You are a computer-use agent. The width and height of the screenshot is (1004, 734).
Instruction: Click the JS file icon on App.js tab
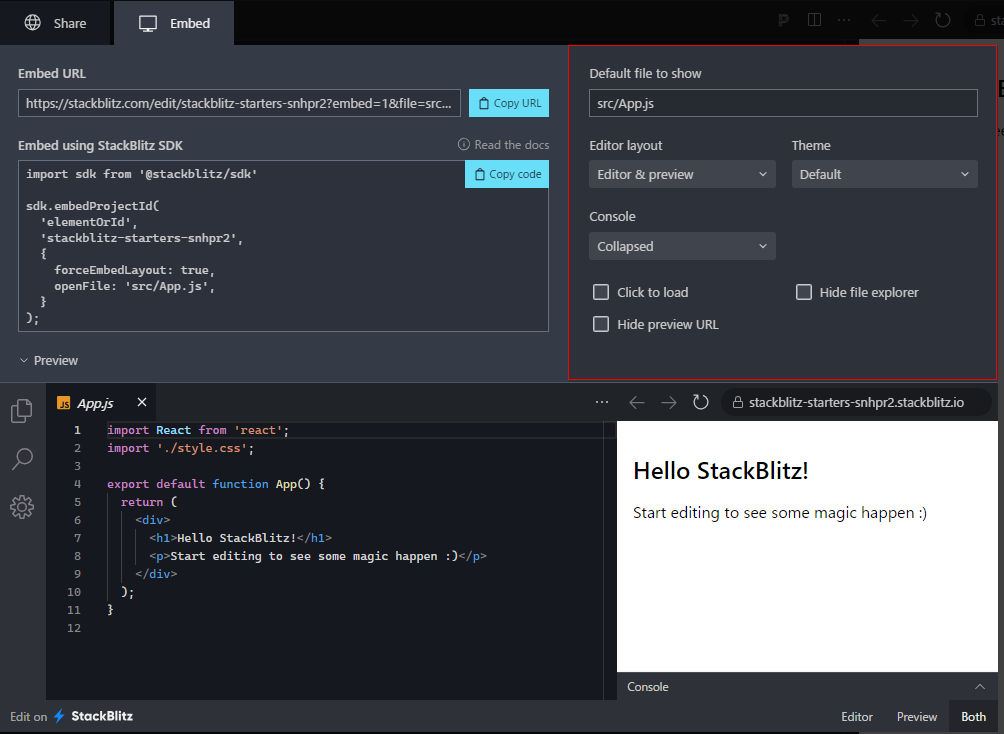[63, 403]
